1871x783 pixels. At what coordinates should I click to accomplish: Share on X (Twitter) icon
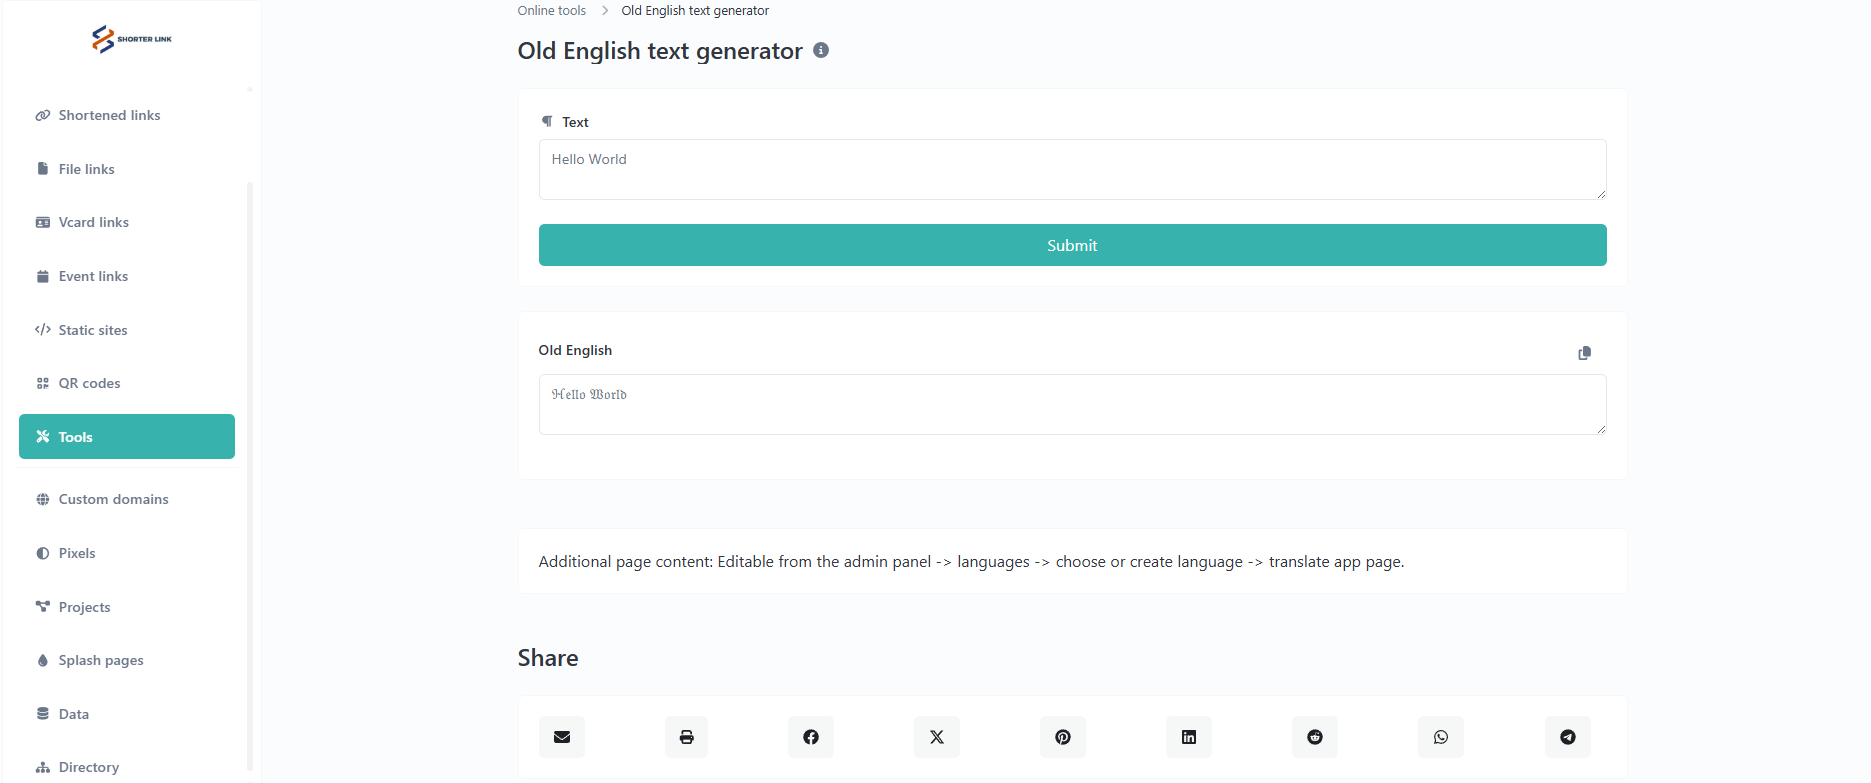[937, 737]
